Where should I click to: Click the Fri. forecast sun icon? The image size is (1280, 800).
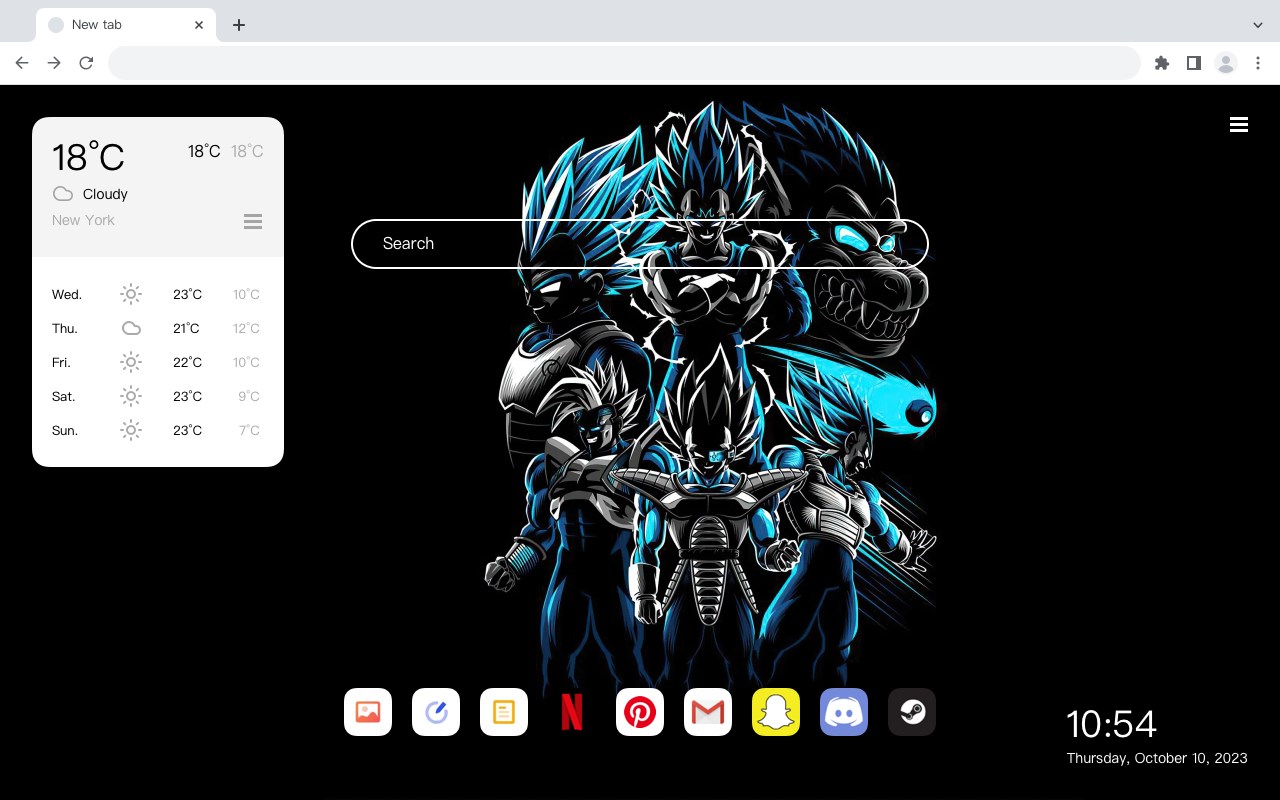(x=131, y=362)
